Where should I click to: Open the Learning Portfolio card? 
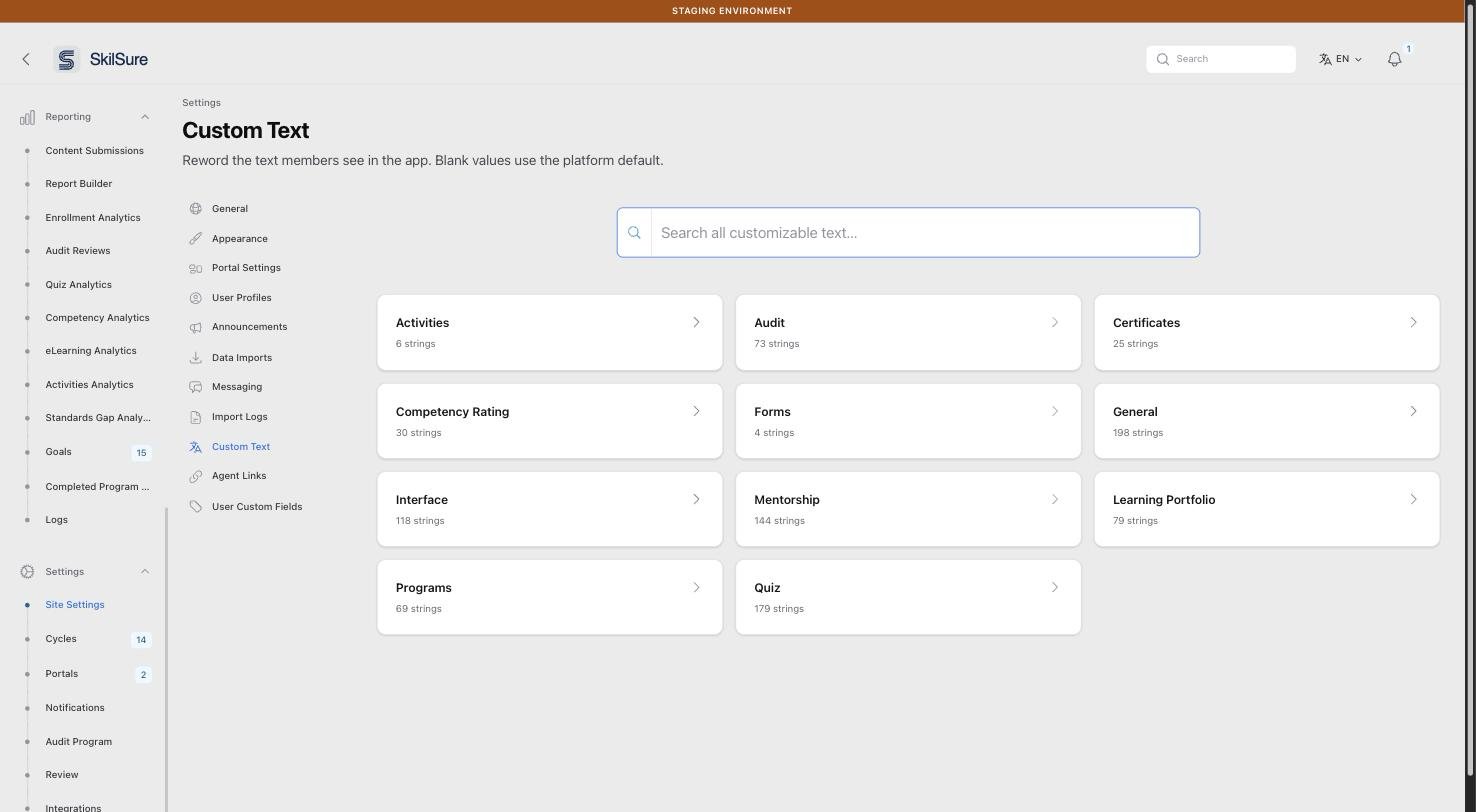pos(1267,509)
